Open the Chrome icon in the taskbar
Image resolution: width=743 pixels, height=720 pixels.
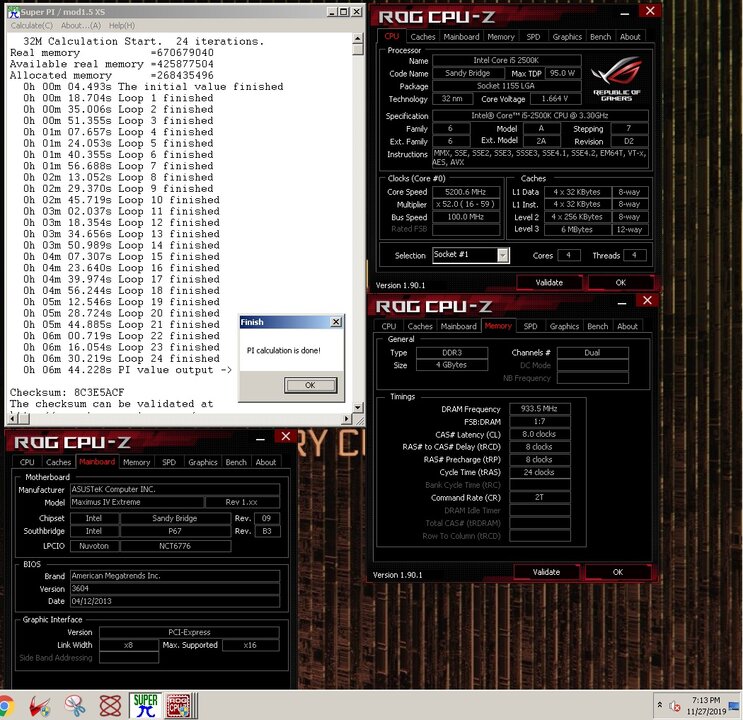(6, 705)
